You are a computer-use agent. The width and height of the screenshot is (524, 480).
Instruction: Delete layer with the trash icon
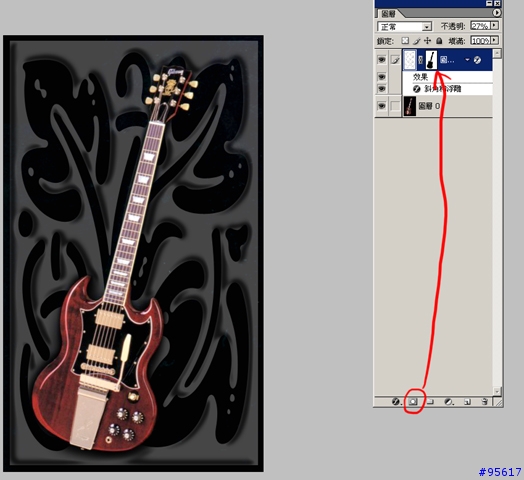[484, 401]
